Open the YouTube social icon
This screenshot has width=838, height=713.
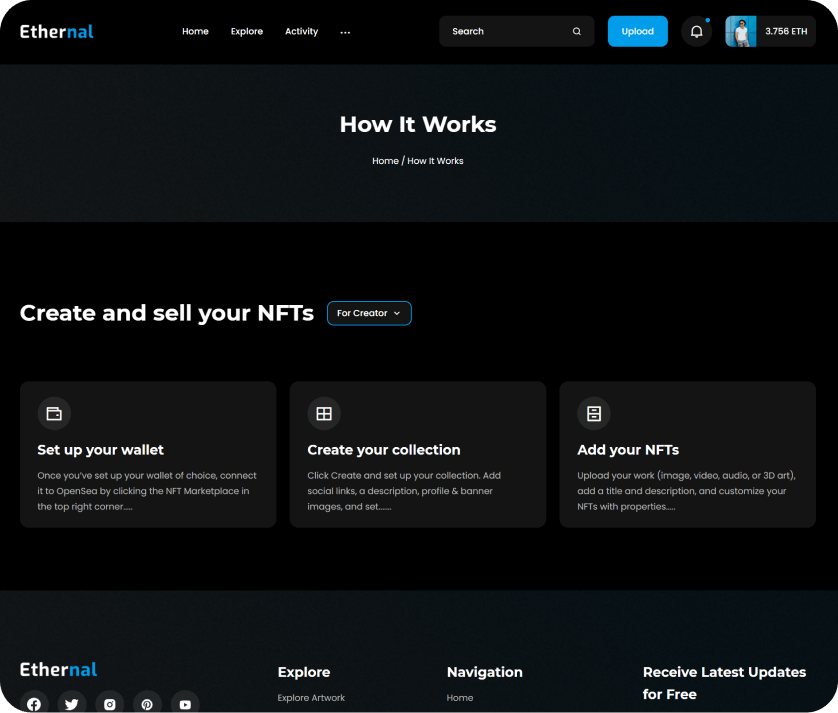pyautogui.click(x=185, y=704)
